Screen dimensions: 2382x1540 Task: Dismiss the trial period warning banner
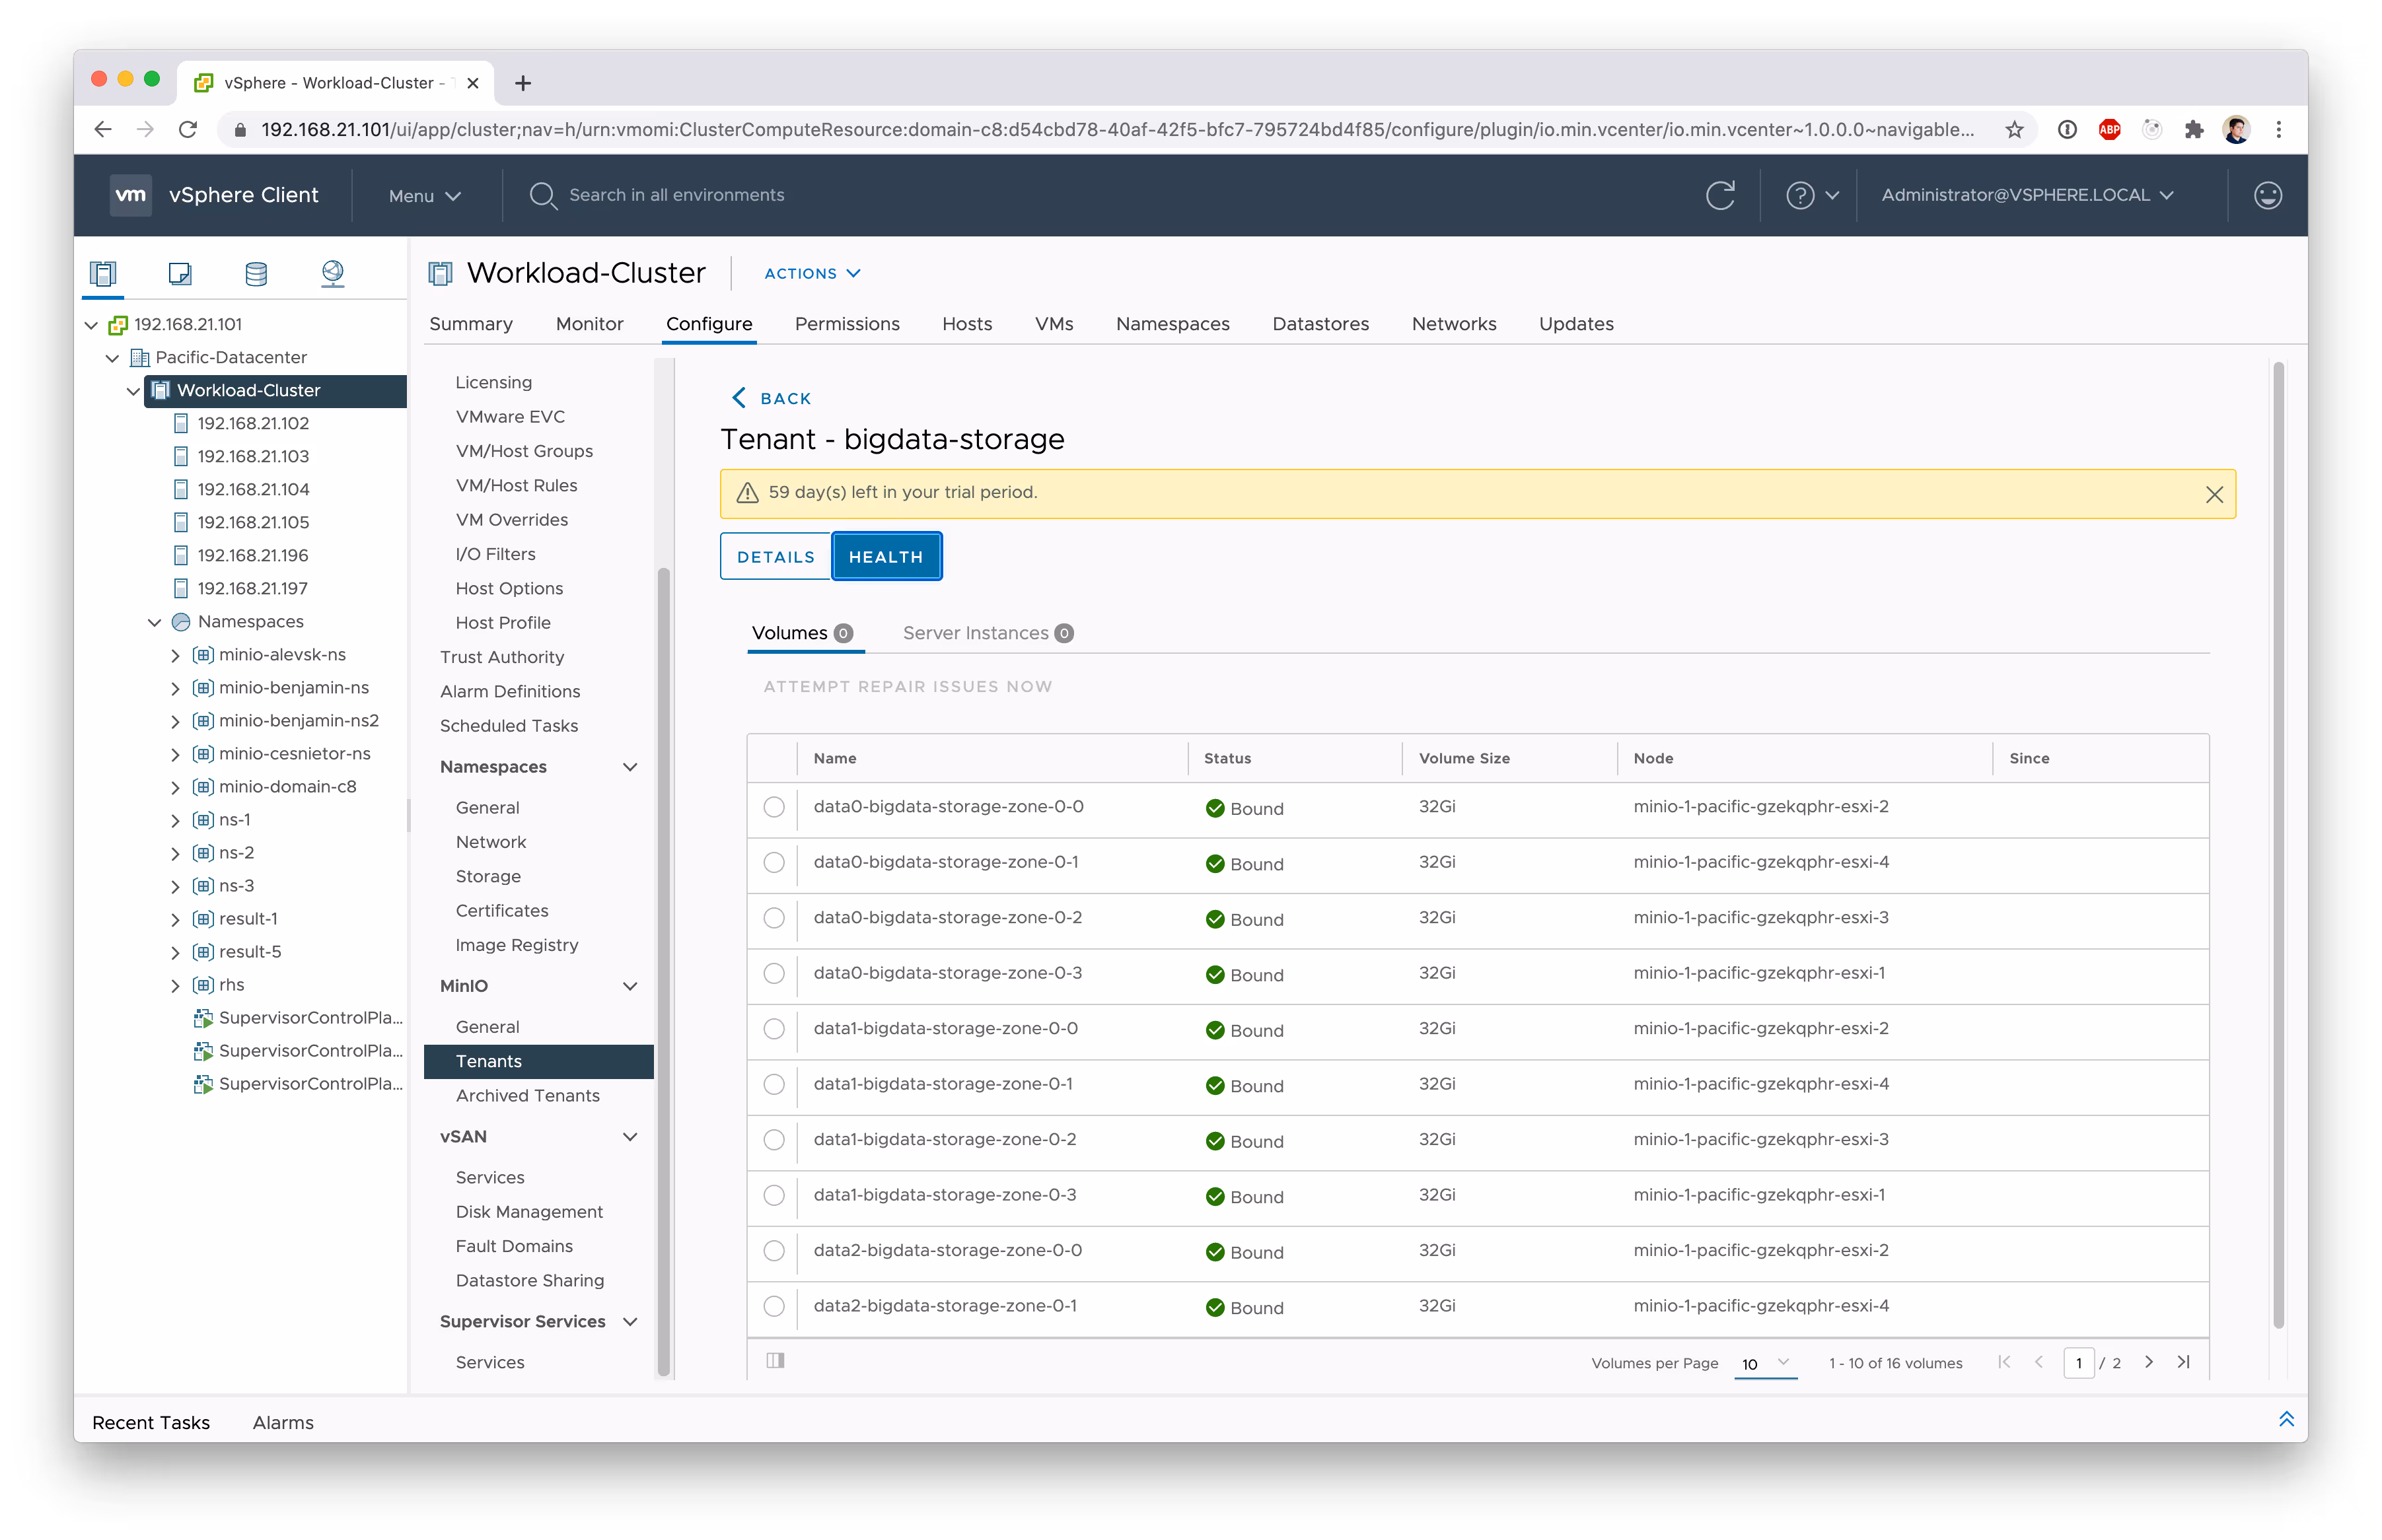(x=2214, y=494)
